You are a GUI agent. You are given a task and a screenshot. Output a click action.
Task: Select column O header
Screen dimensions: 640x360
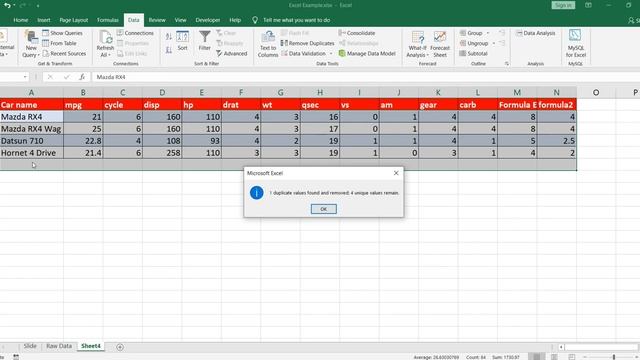click(596, 93)
